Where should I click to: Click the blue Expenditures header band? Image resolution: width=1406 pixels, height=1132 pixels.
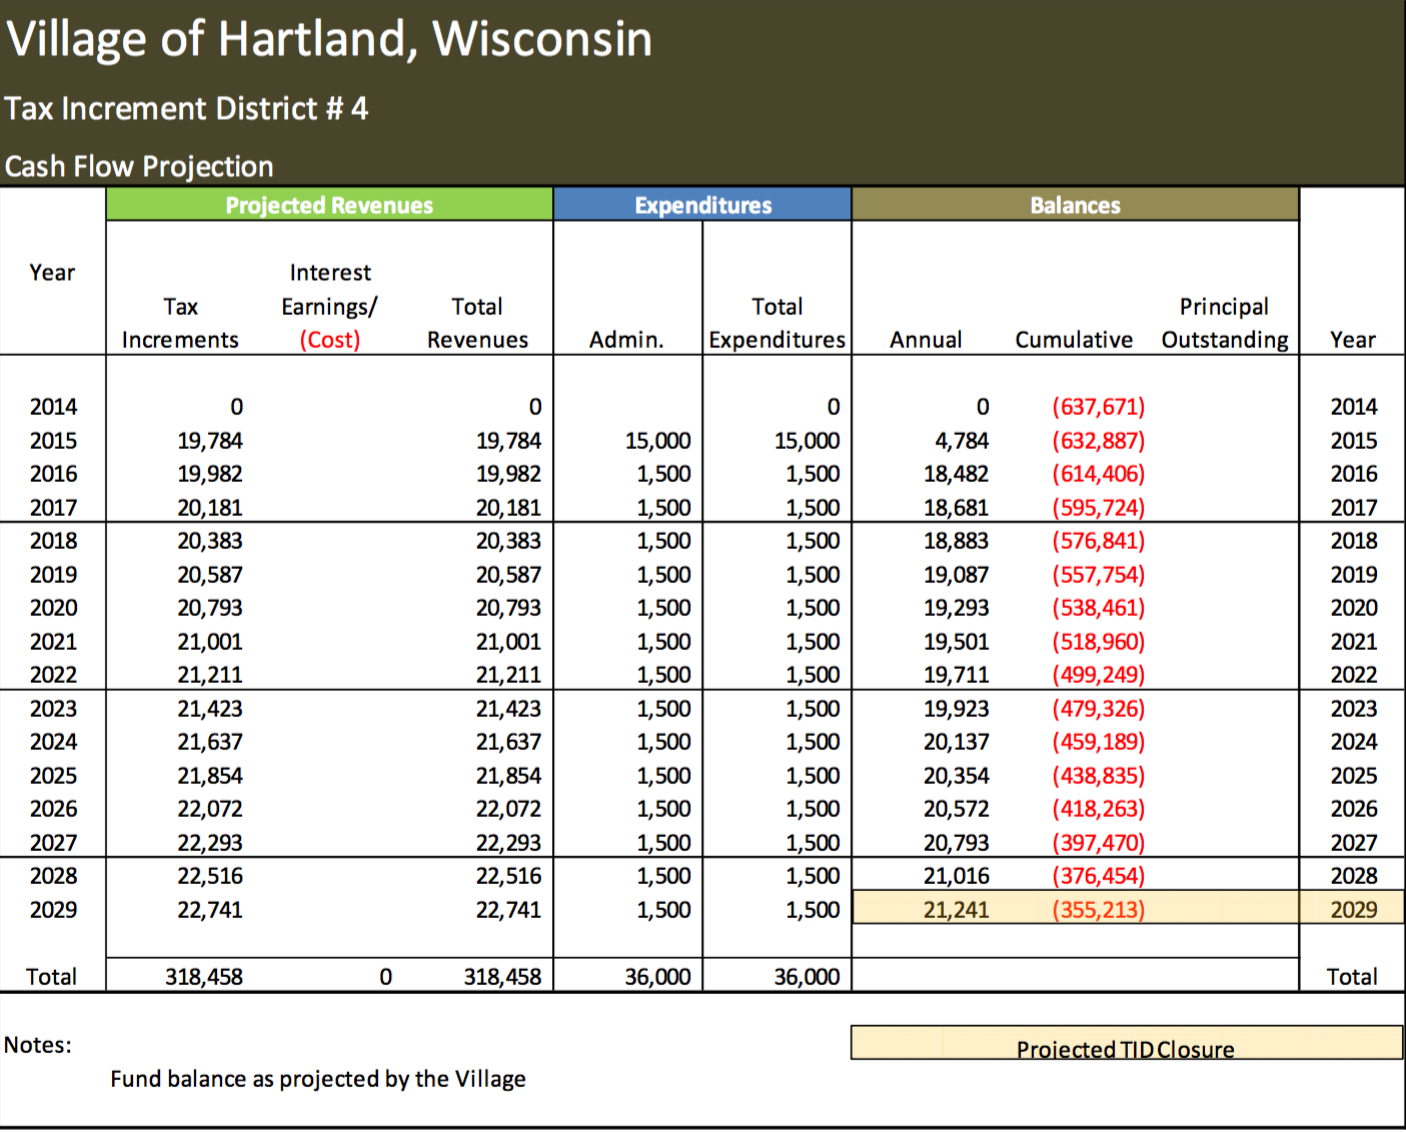702,205
